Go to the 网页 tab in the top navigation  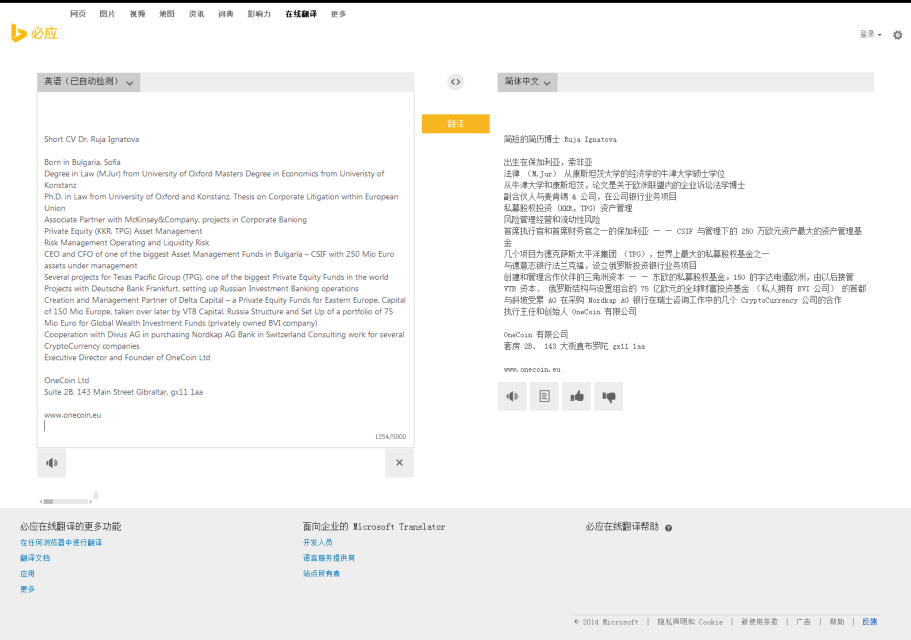tap(78, 14)
